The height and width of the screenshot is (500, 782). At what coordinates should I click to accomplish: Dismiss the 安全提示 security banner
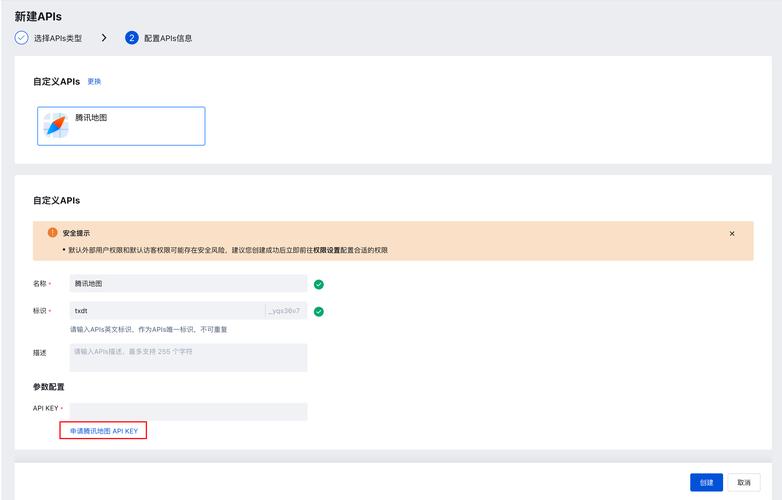(x=732, y=233)
